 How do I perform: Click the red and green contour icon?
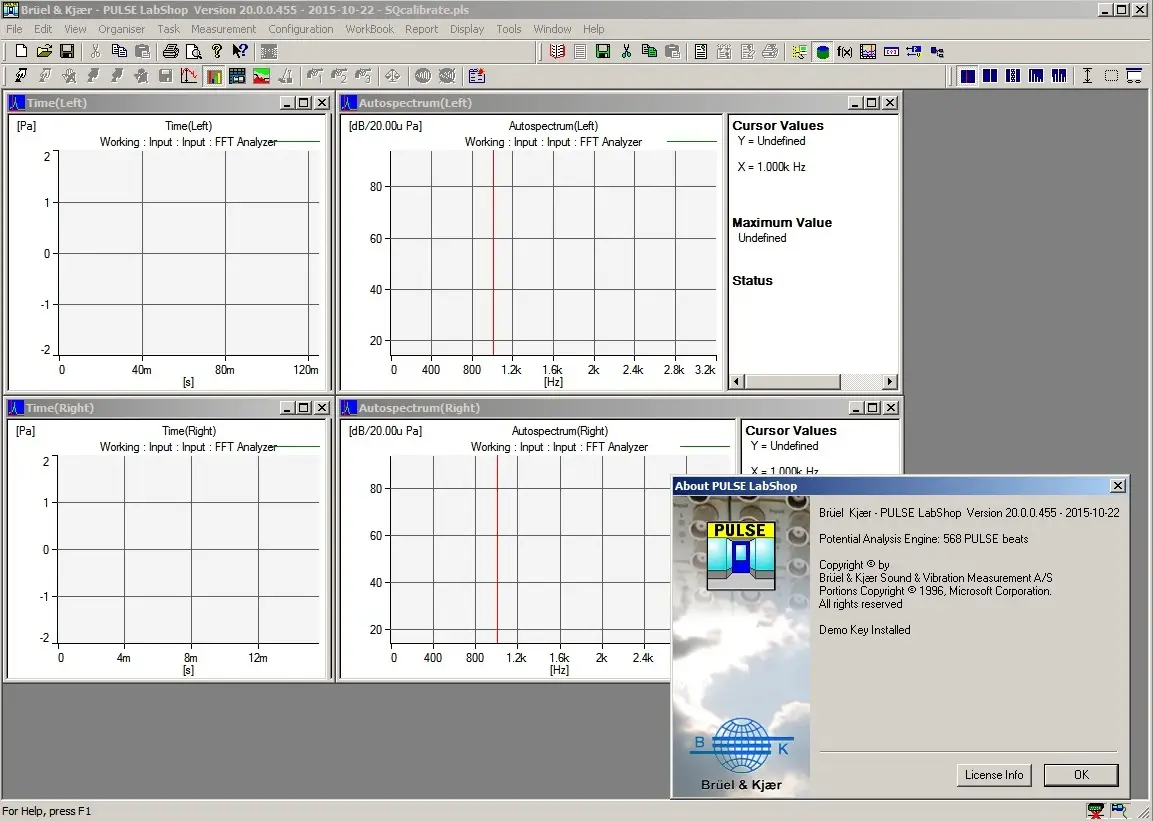coord(261,76)
